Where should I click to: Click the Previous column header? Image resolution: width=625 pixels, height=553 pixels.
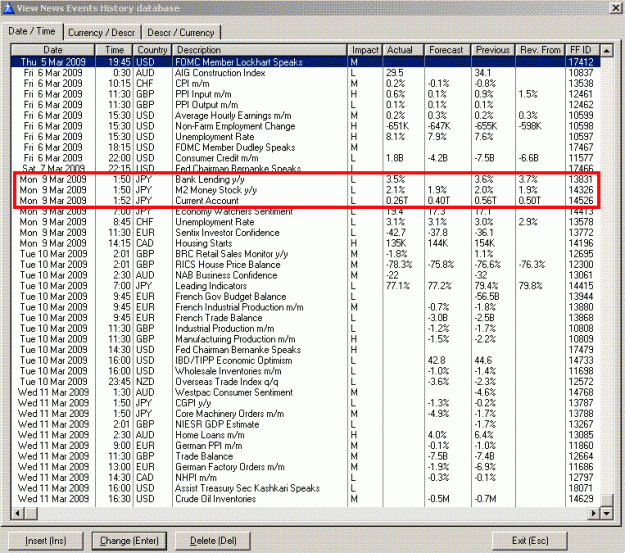(493, 50)
